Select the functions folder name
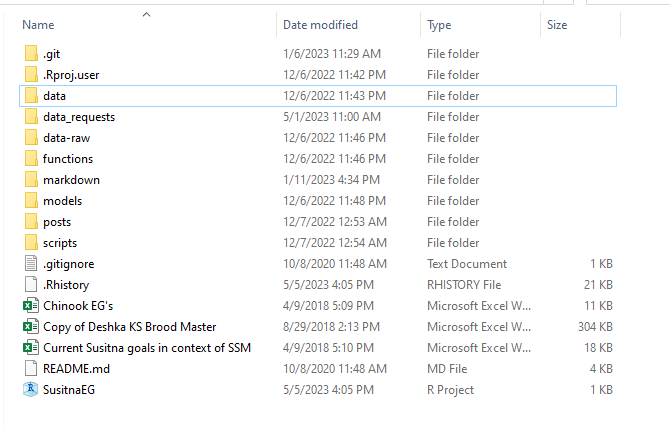Image resolution: width=670 pixels, height=429 pixels. 68,159
